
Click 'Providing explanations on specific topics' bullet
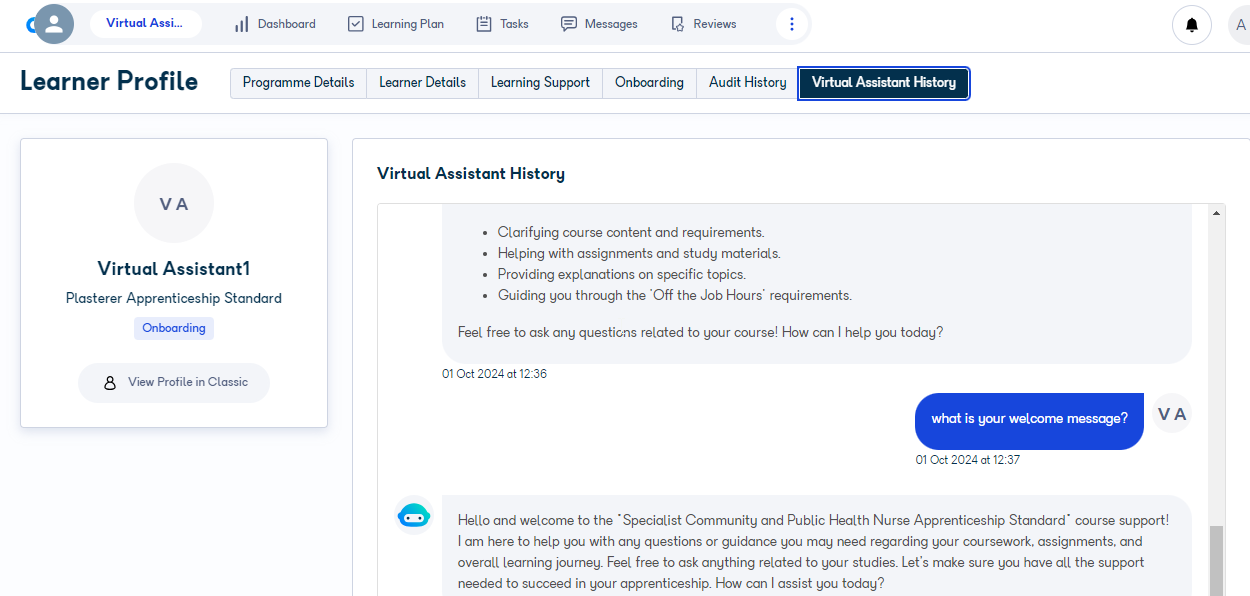(622, 274)
